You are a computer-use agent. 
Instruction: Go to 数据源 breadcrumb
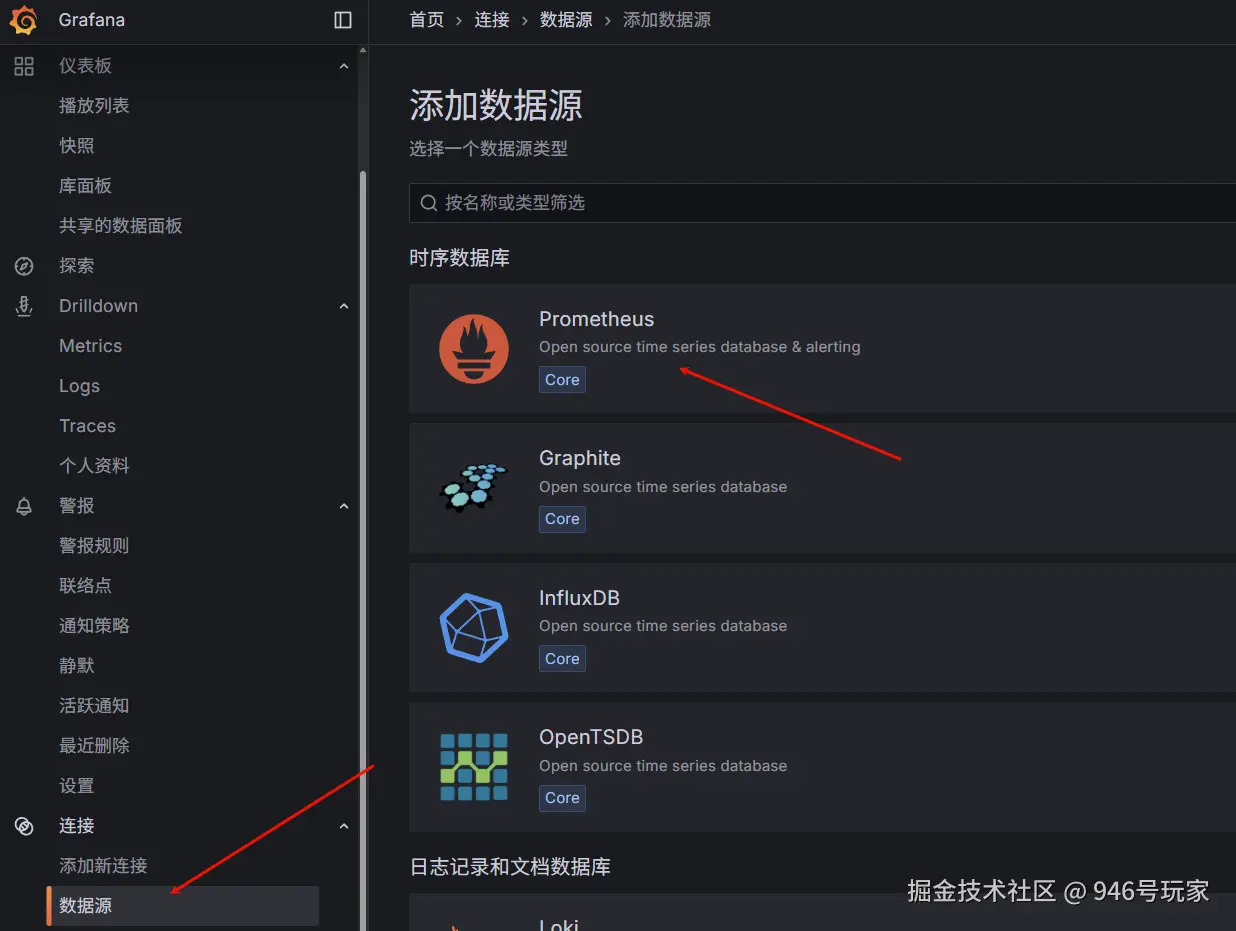pos(566,20)
